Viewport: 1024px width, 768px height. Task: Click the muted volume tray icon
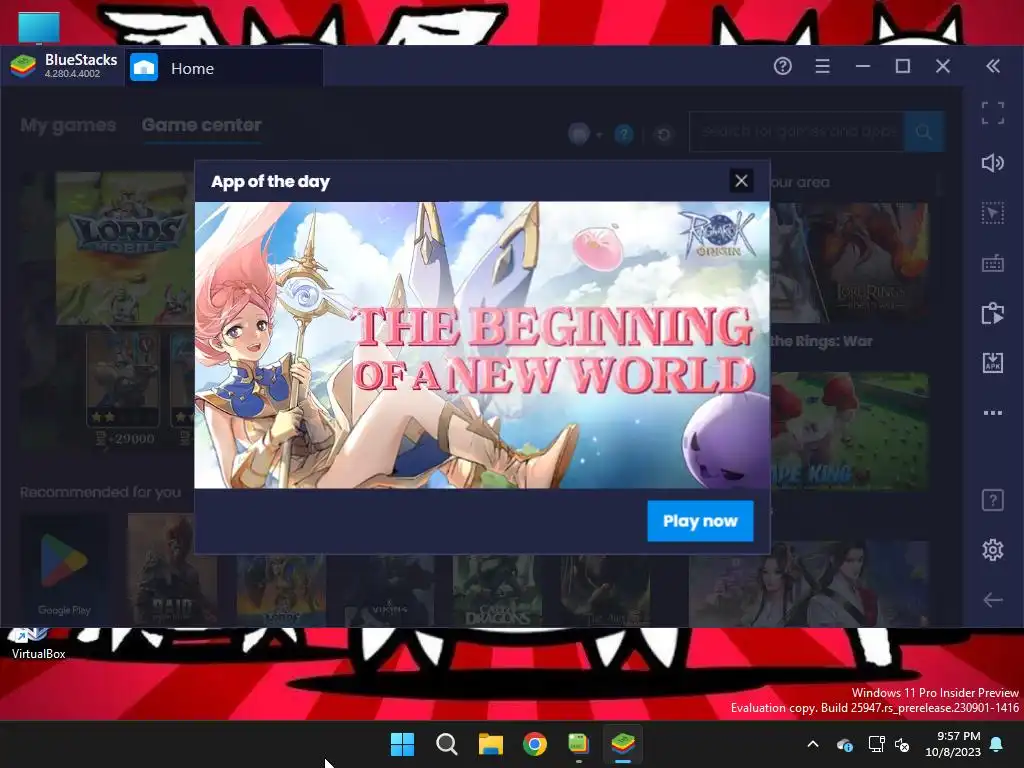[902, 744]
